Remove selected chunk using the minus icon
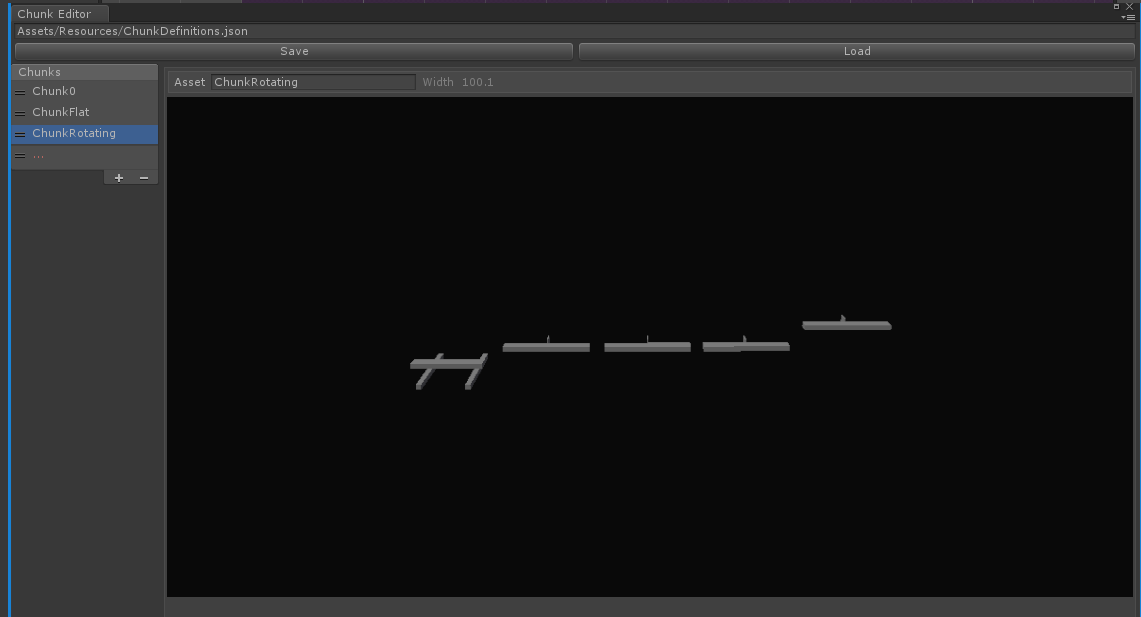Viewport: 1141px width, 617px height. 143,177
